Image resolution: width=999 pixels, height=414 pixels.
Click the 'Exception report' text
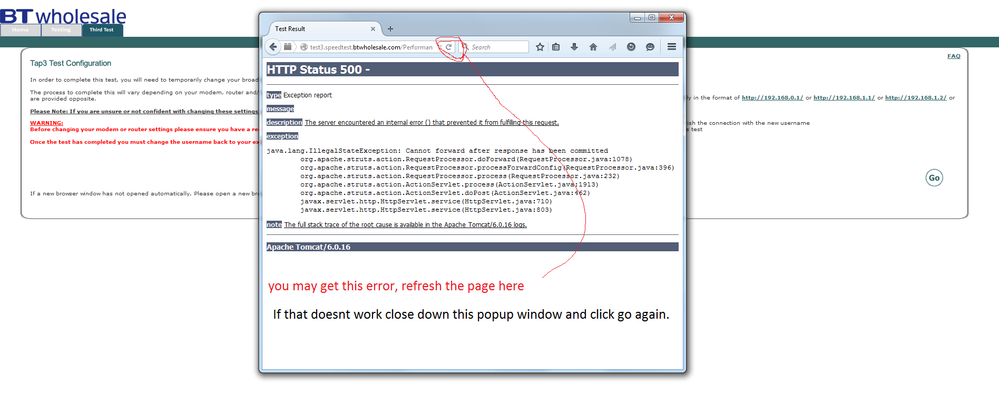coord(308,95)
